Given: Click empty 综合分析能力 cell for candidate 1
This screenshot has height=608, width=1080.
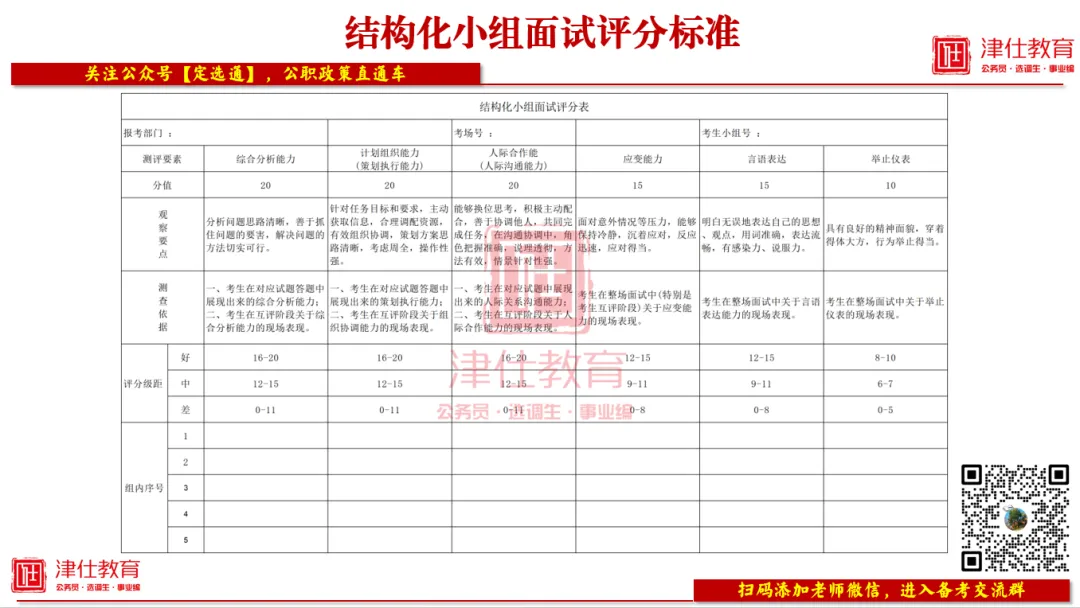Looking at the screenshot, I should pos(266,436).
